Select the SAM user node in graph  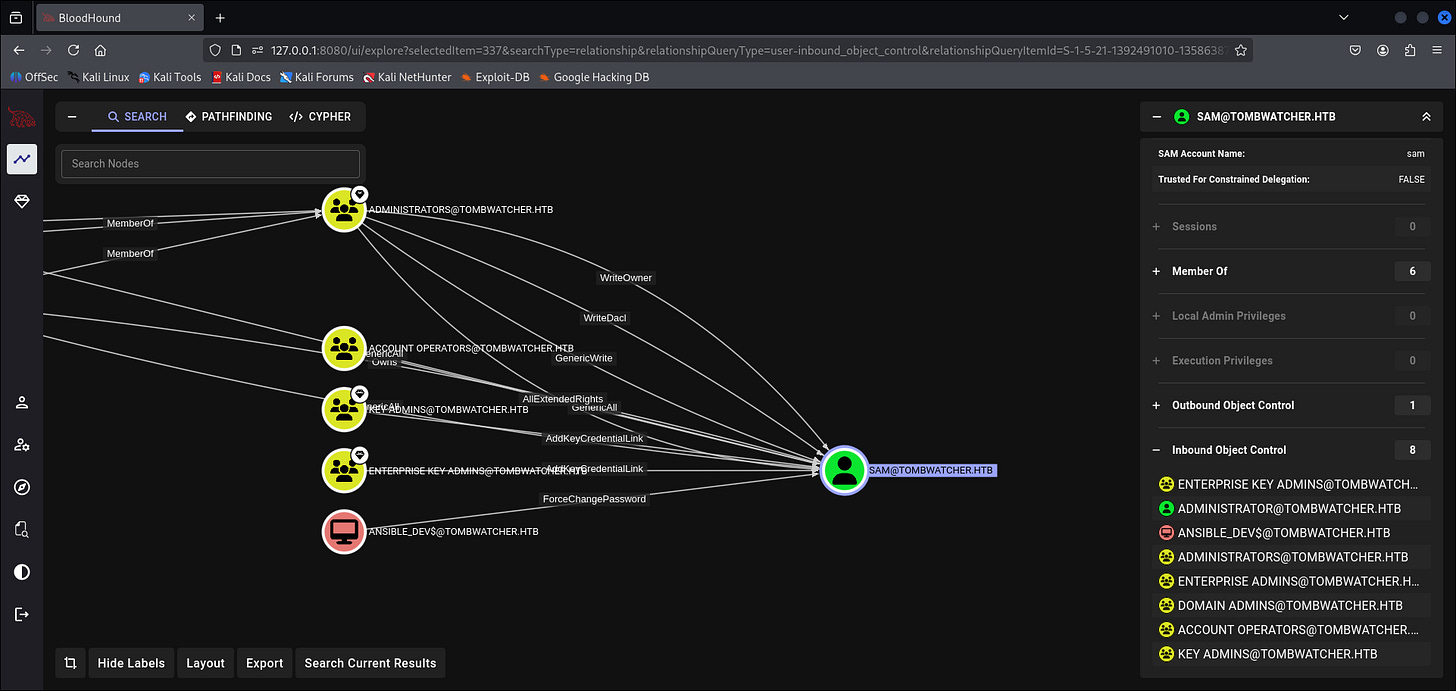click(845, 470)
